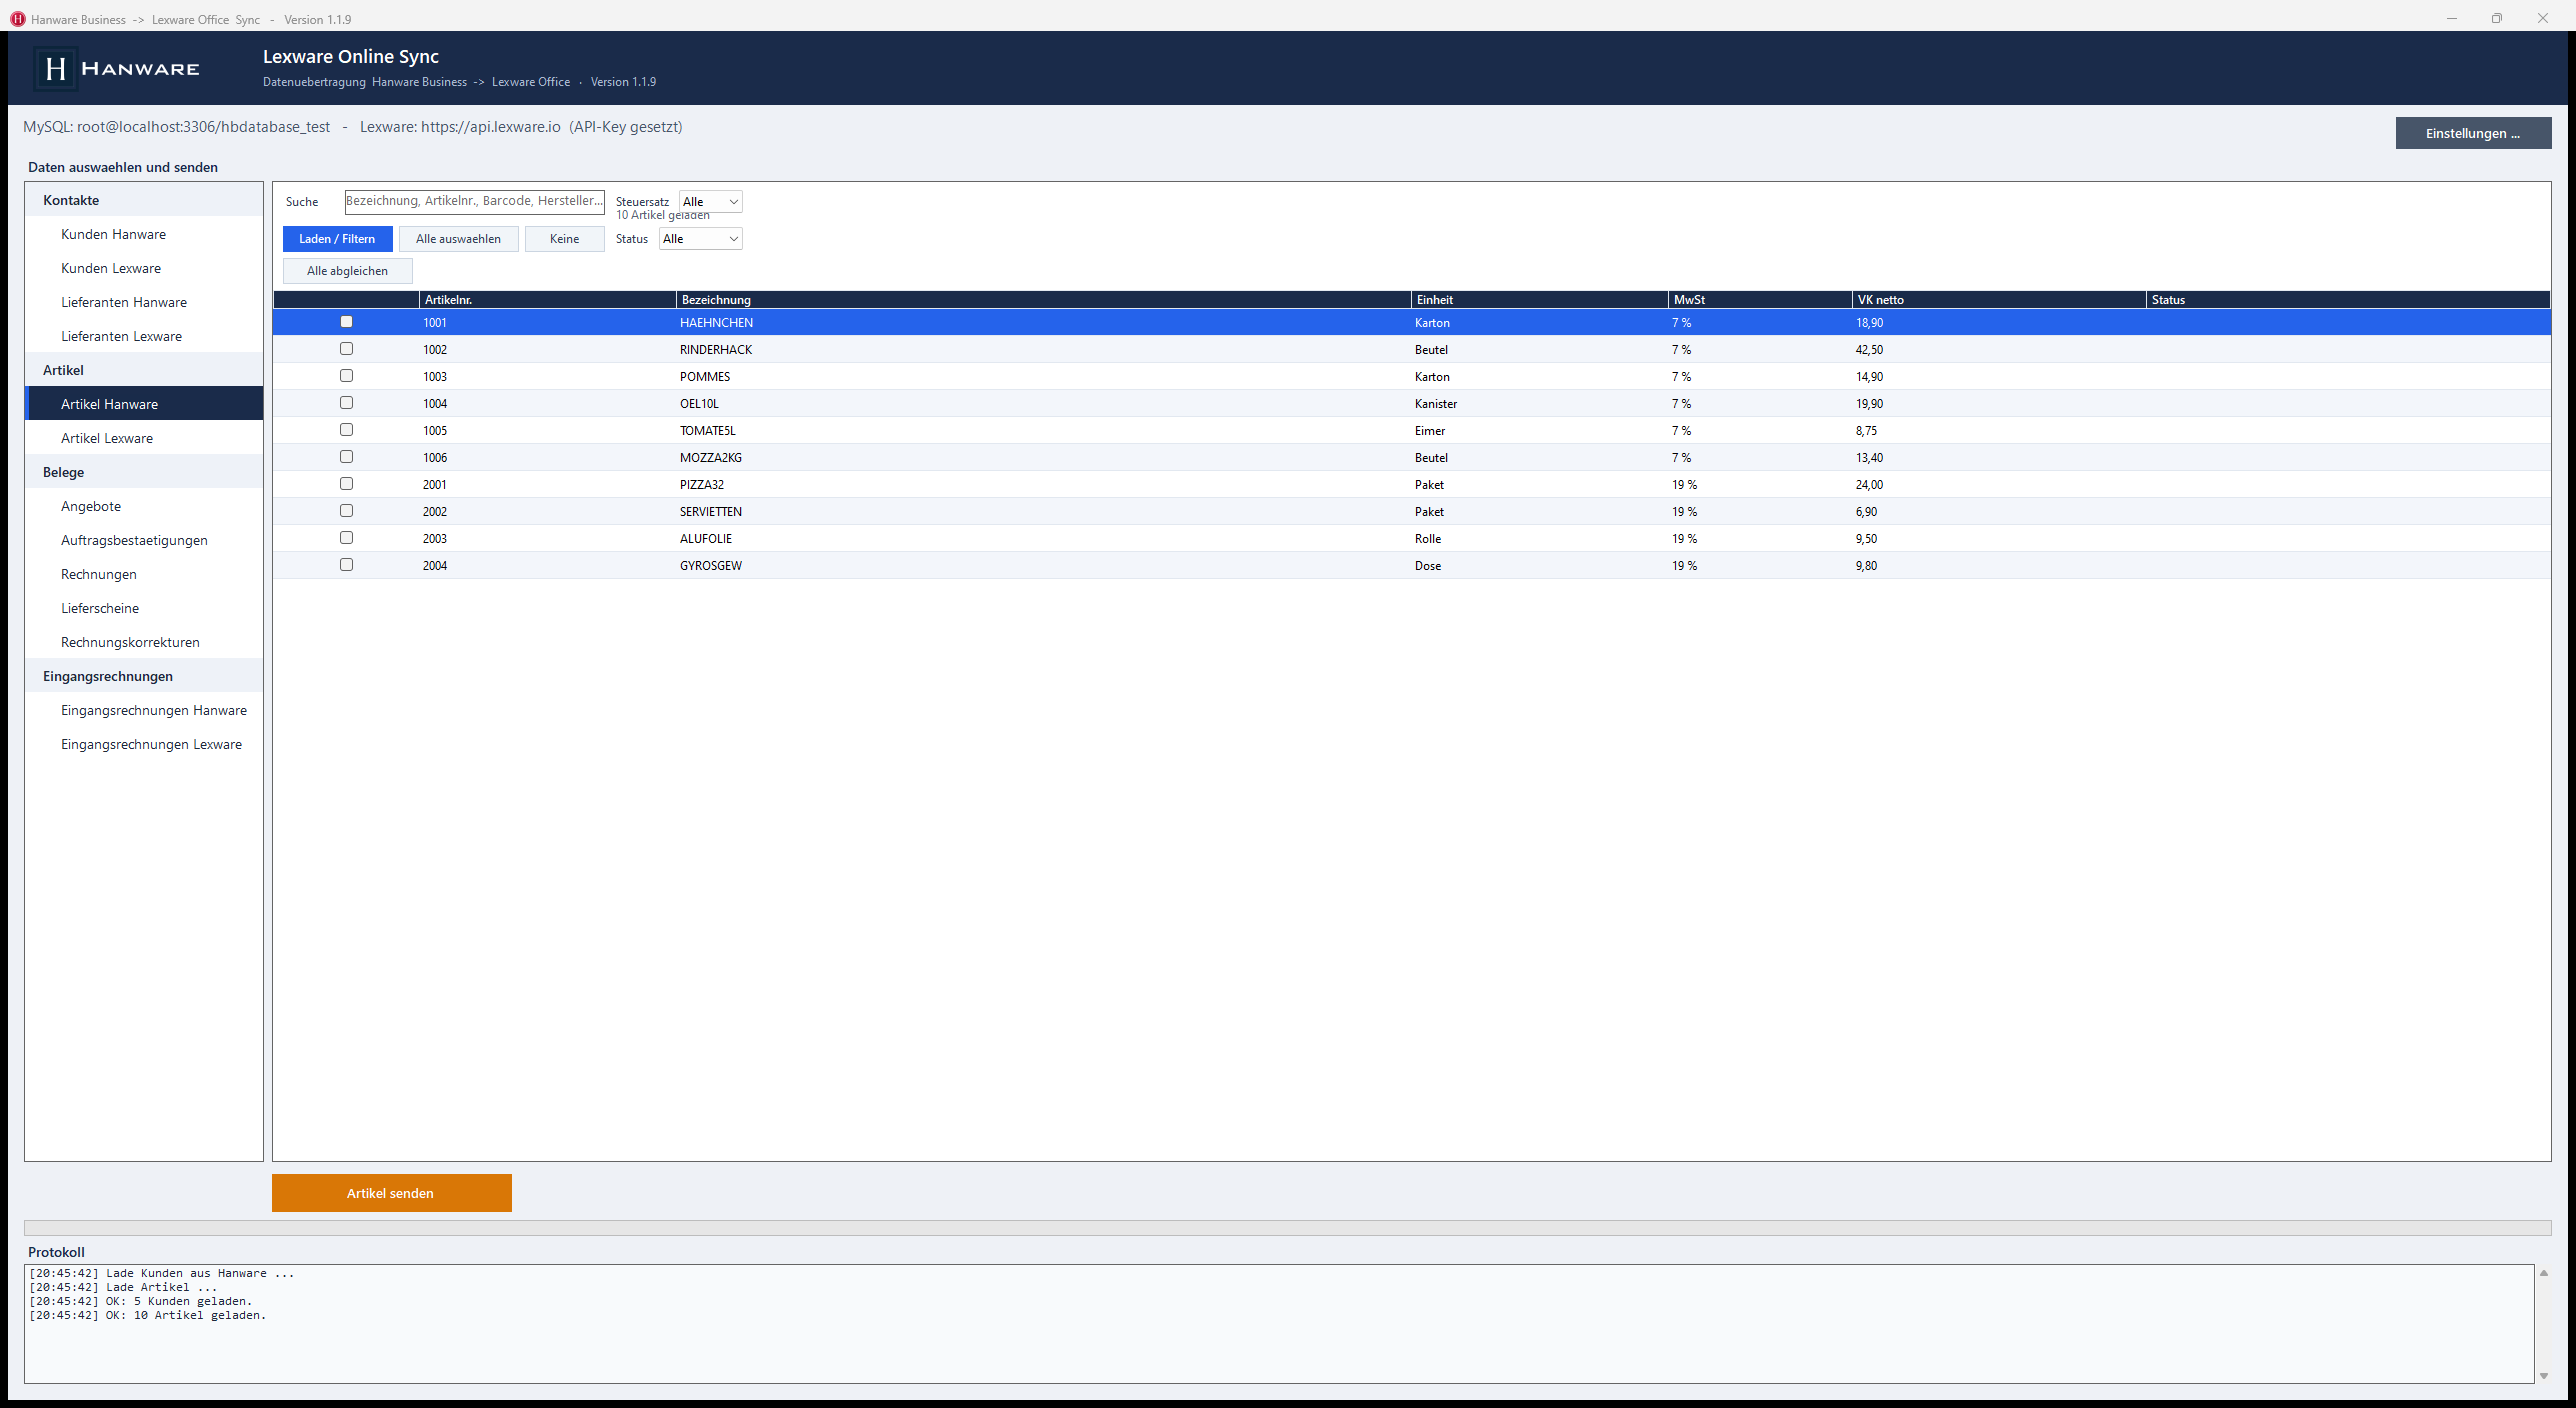The height and width of the screenshot is (1408, 2576).
Task: Go to Lieferscheine
Action: point(144,608)
